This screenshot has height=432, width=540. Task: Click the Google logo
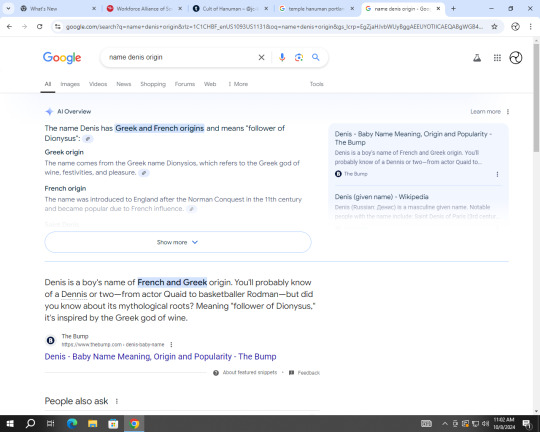62,58
